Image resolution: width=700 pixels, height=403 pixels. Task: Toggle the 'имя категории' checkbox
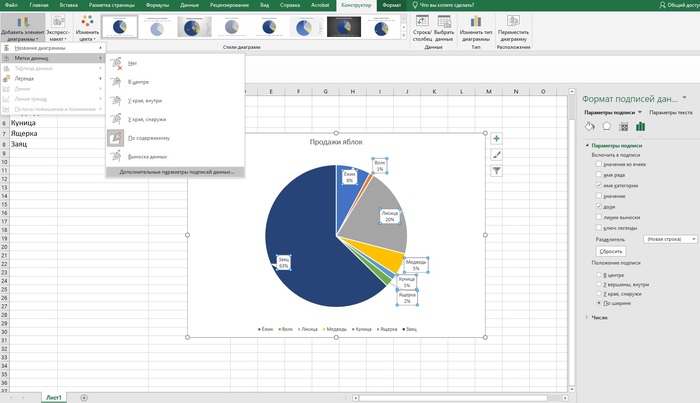coord(598,186)
